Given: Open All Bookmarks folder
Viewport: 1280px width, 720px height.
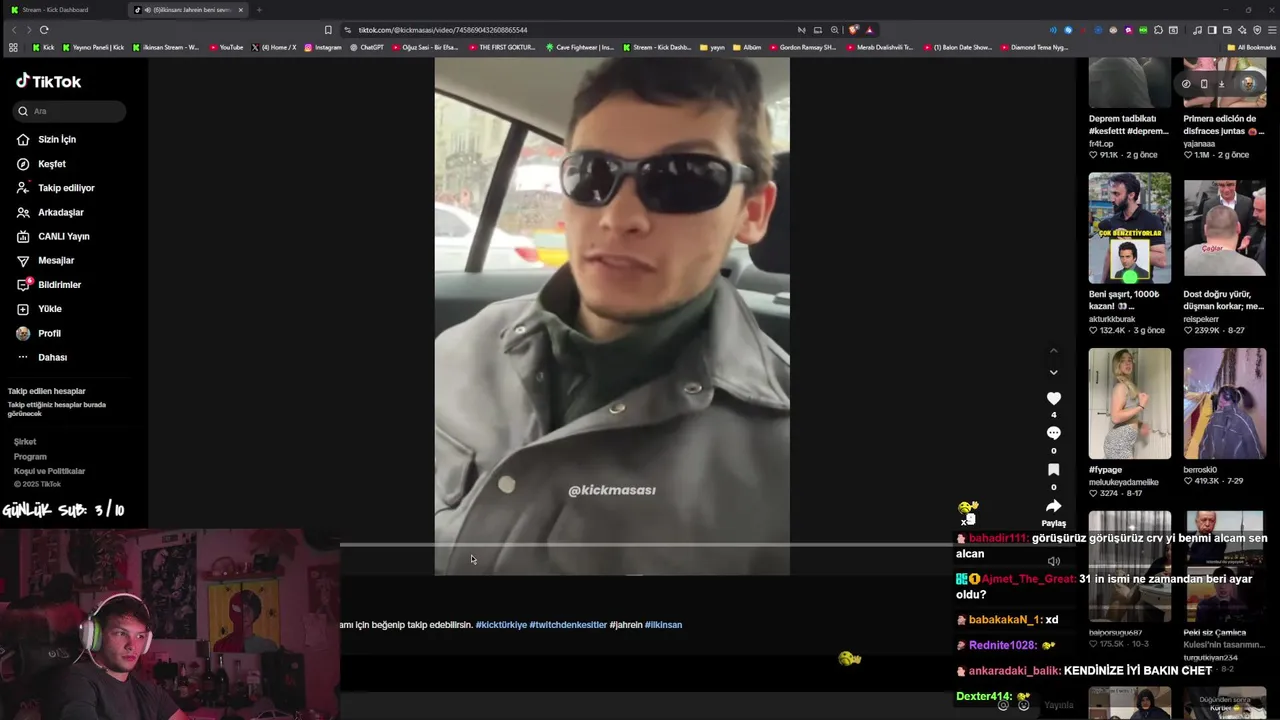Looking at the screenshot, I should (1251, 47).
